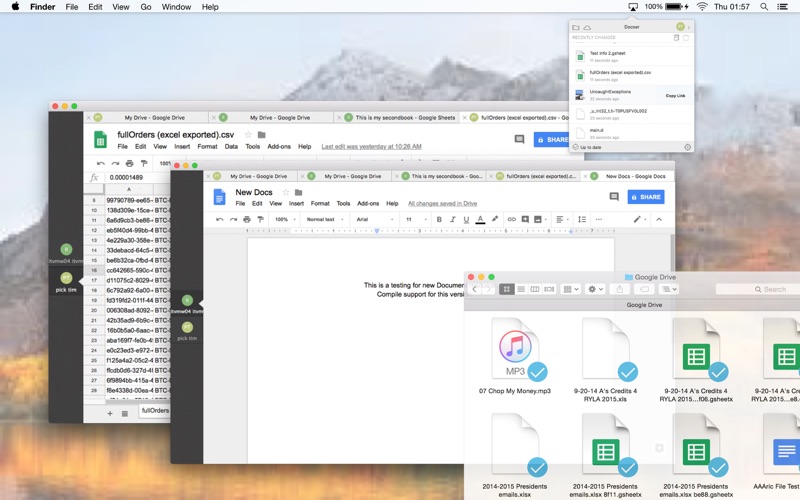The height and width of the screenshot is (500, 800).
Task: Click the print icon in New Docs toolbar
Action: pyautogui.click(x=247, y=219)
